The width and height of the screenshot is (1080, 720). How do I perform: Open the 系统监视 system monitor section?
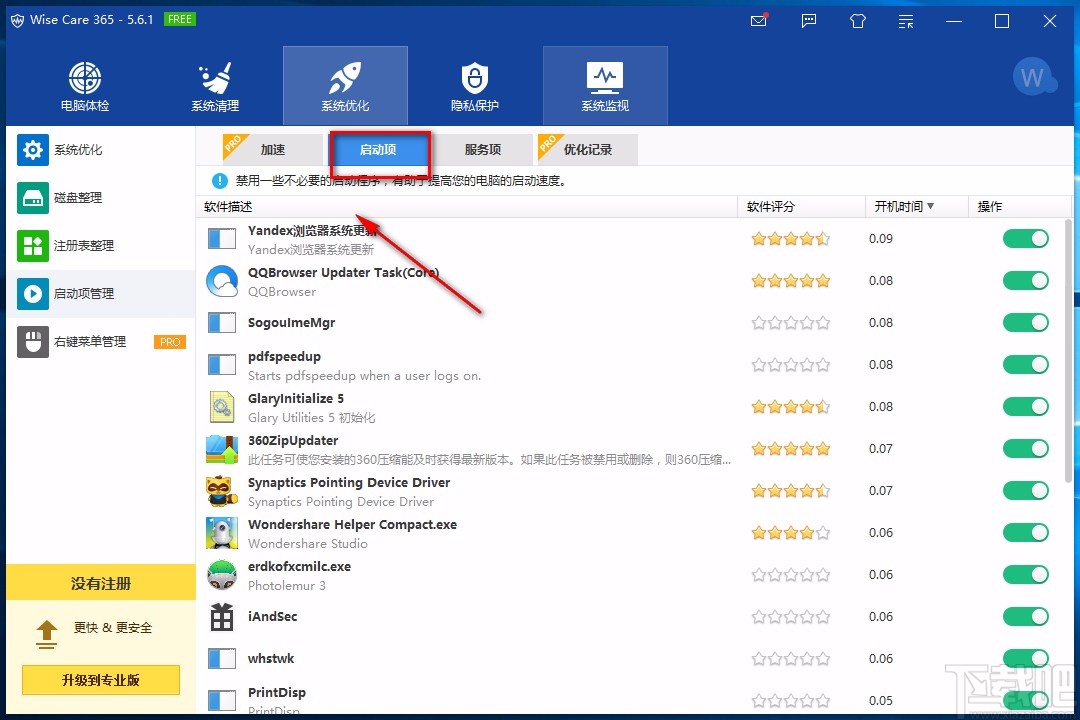pyautogui.click(x=605, y=86)
